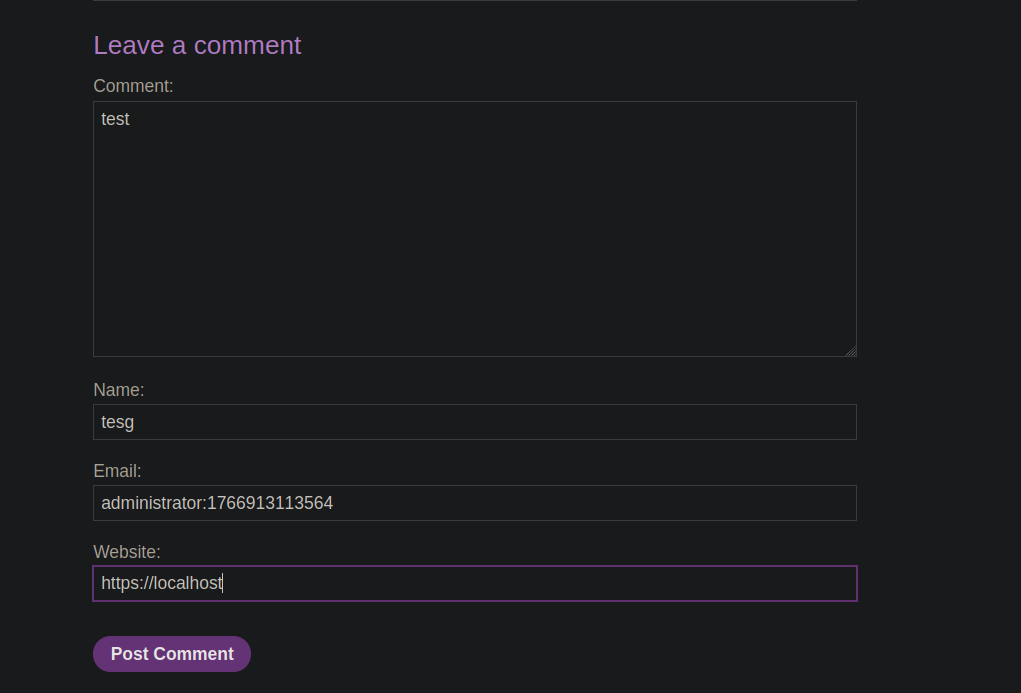Focus the Name input field
The width and height of the screenshot is (1021, 693).
475,422
